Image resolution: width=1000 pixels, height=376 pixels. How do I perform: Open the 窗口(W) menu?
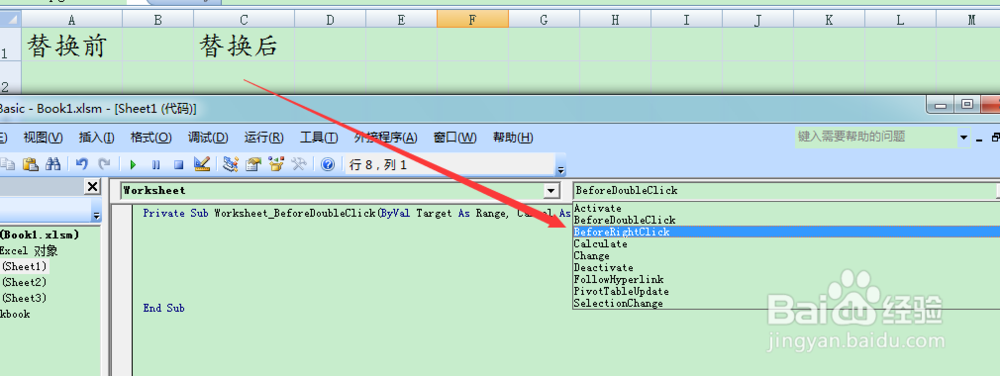(455, 138)
